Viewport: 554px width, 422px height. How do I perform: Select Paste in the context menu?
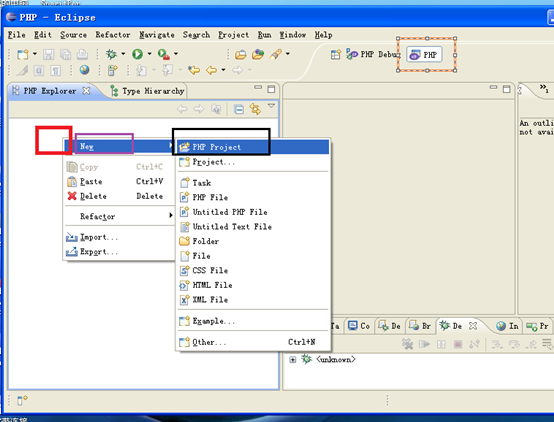(119, 181)
